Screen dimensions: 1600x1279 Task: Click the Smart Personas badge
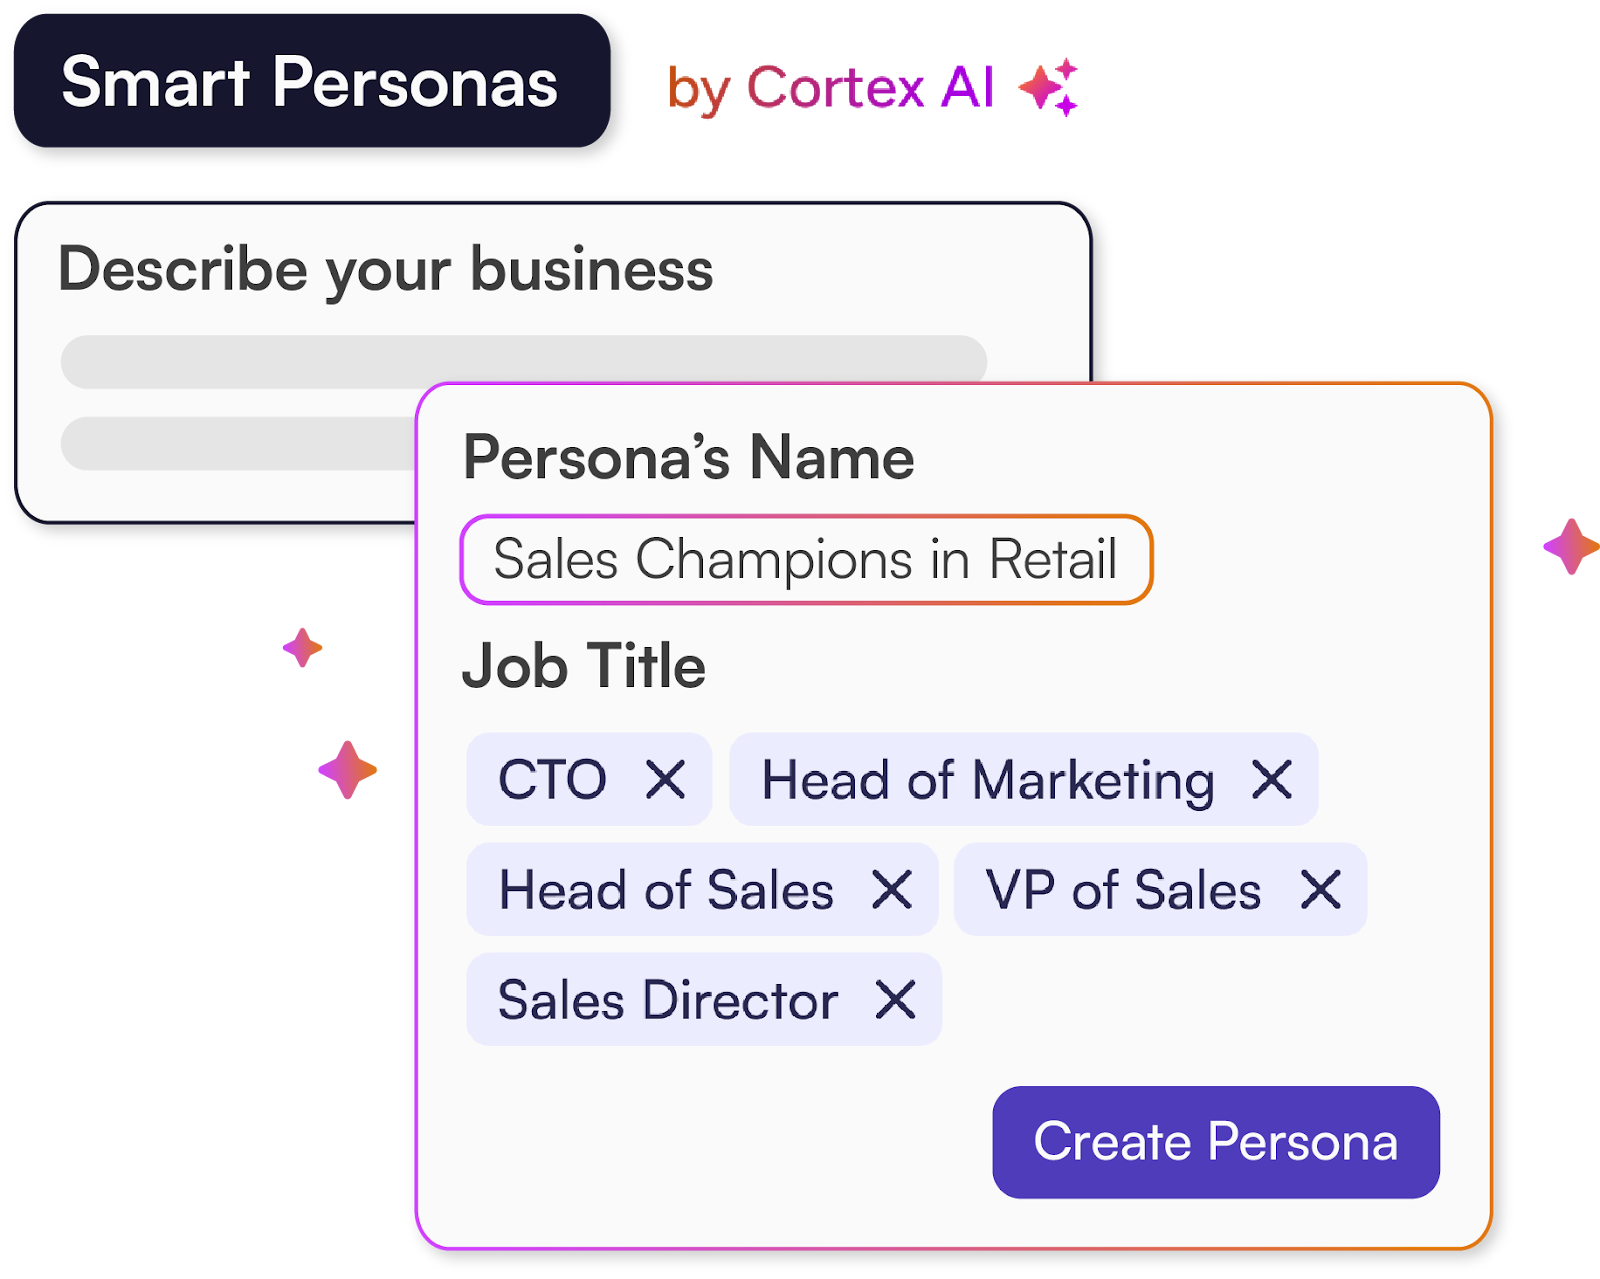point(311,81)
